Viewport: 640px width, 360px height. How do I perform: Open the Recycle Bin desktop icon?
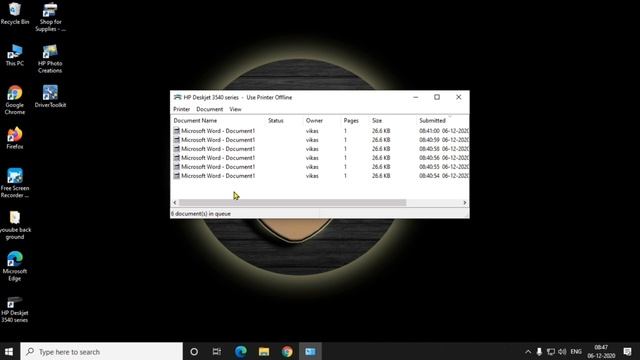(x=15, y=13)
